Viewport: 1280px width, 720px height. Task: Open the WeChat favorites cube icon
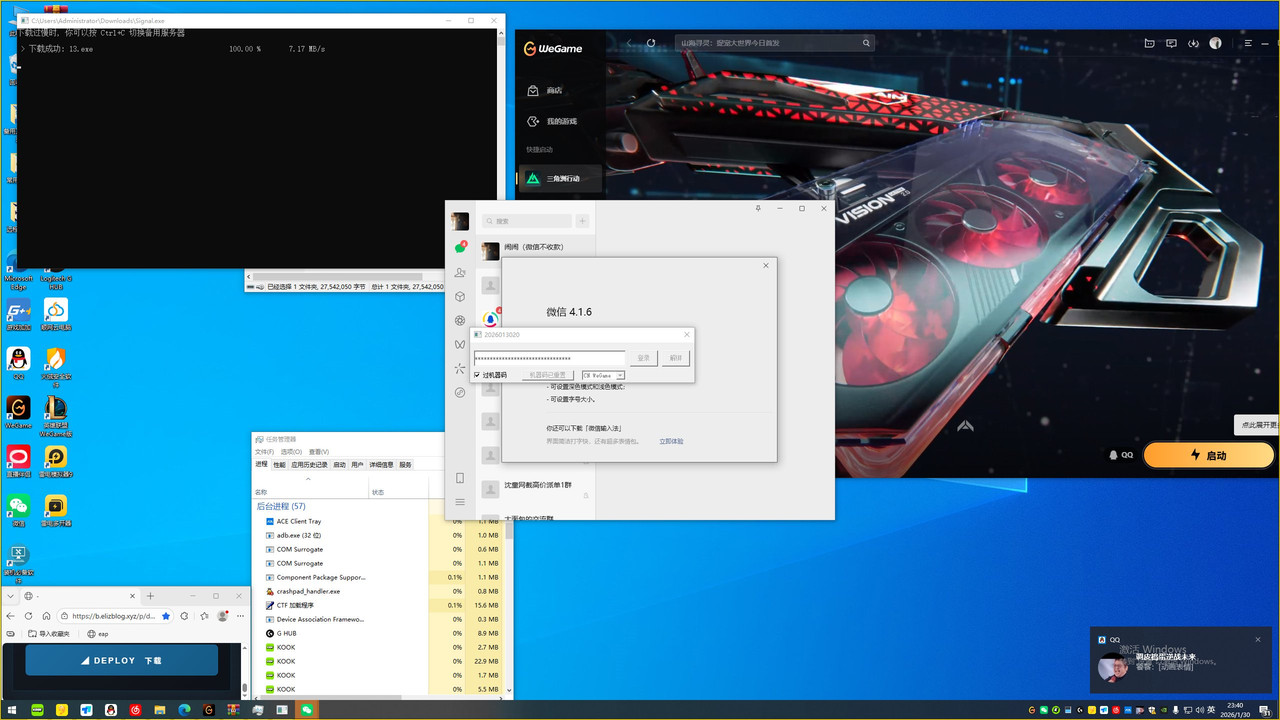click(x=460, y=296)
